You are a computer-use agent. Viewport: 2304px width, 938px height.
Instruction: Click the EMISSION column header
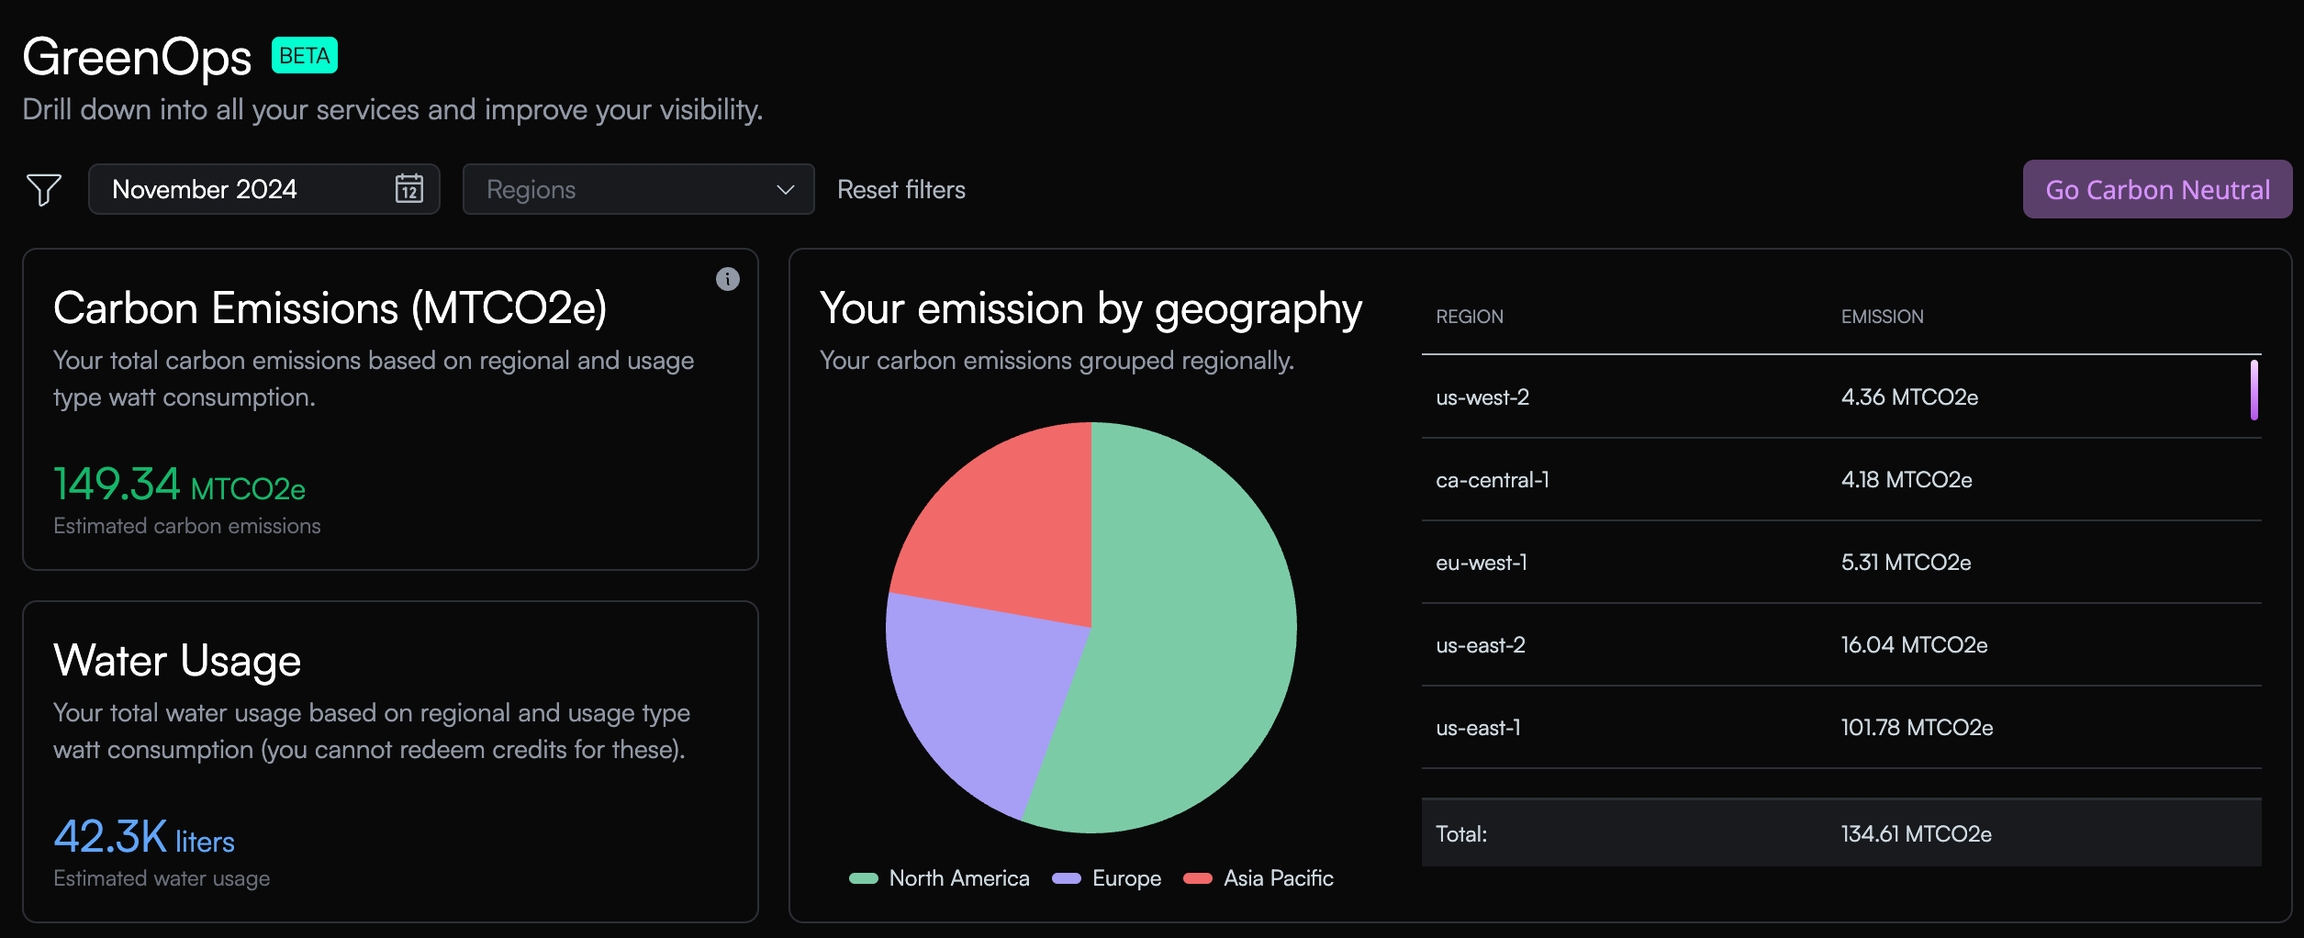pyautogui.click(x=1882, y=316)
